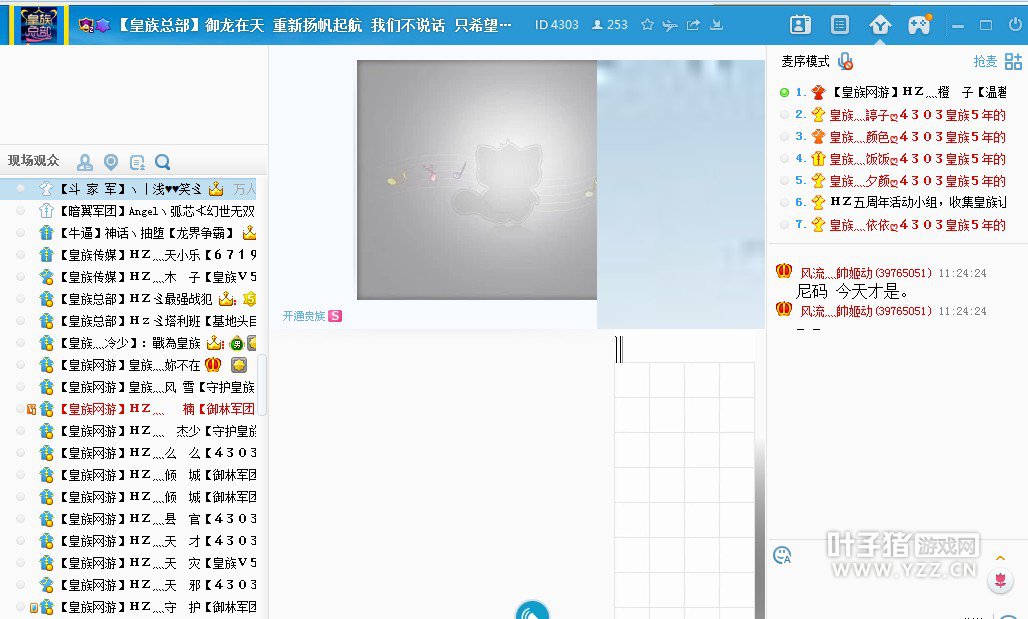The height and width of the screenshot is (619, 1028).
Task: Toggle the muted microphone icon beside 麦序模式
Action: point(845,61)
